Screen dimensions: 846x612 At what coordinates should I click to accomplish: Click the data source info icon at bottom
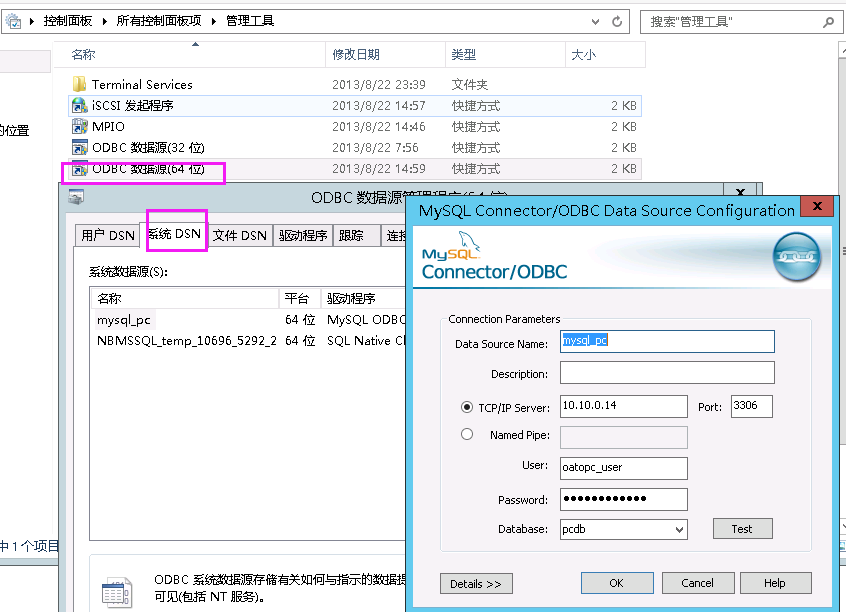[x=117, y=593]
